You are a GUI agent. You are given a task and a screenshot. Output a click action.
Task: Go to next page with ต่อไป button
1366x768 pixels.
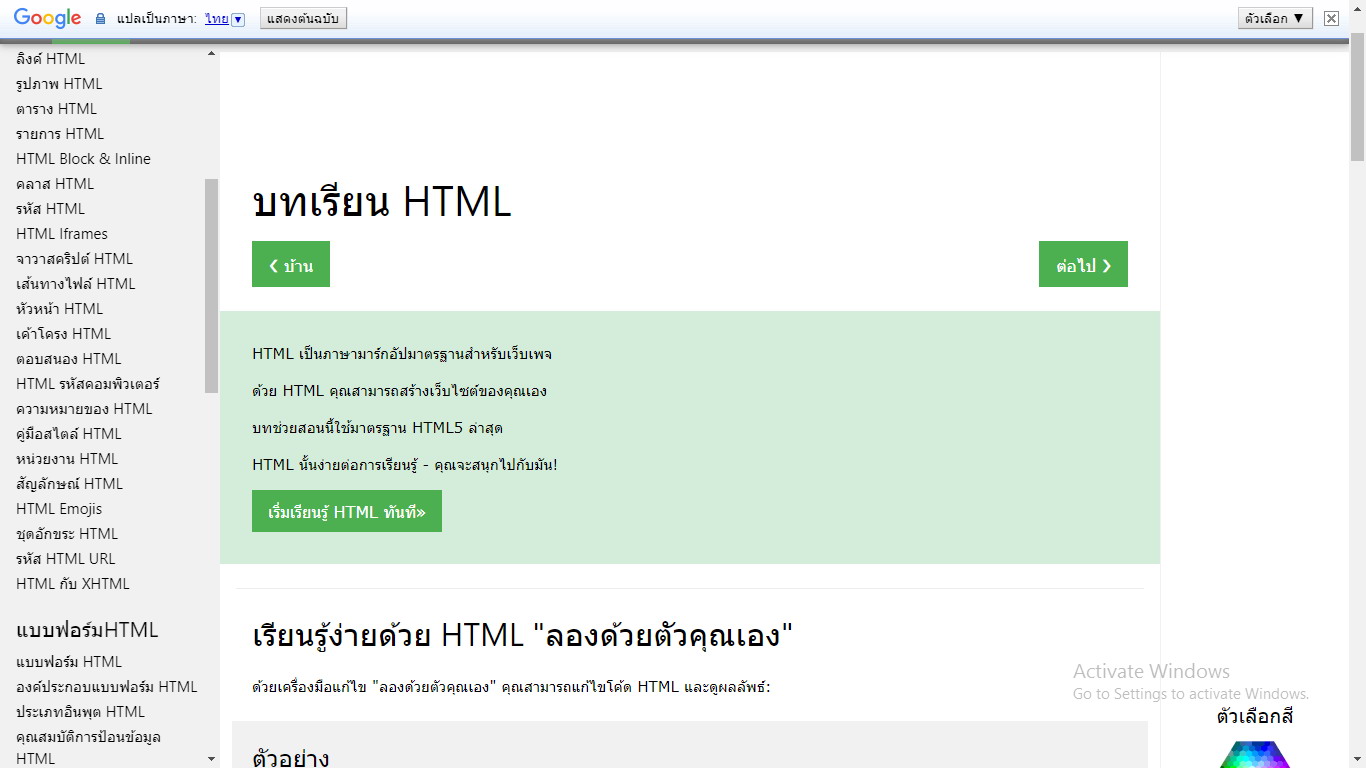1083,265
